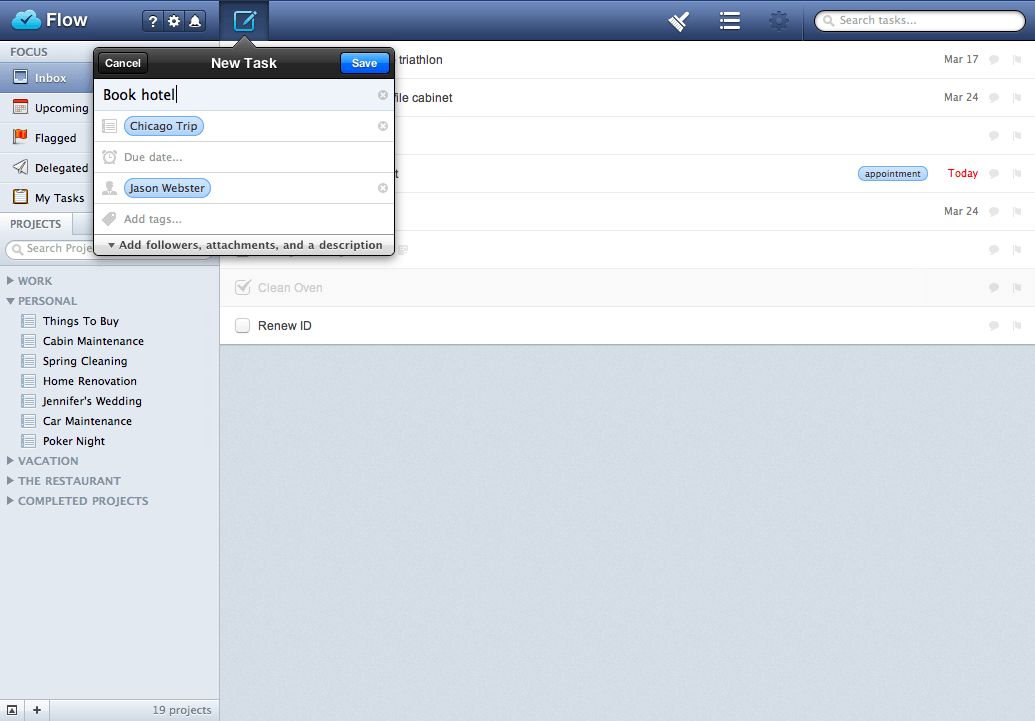Click the Renew ID task text
This screenshot has height=721, width=1035.
284,326
